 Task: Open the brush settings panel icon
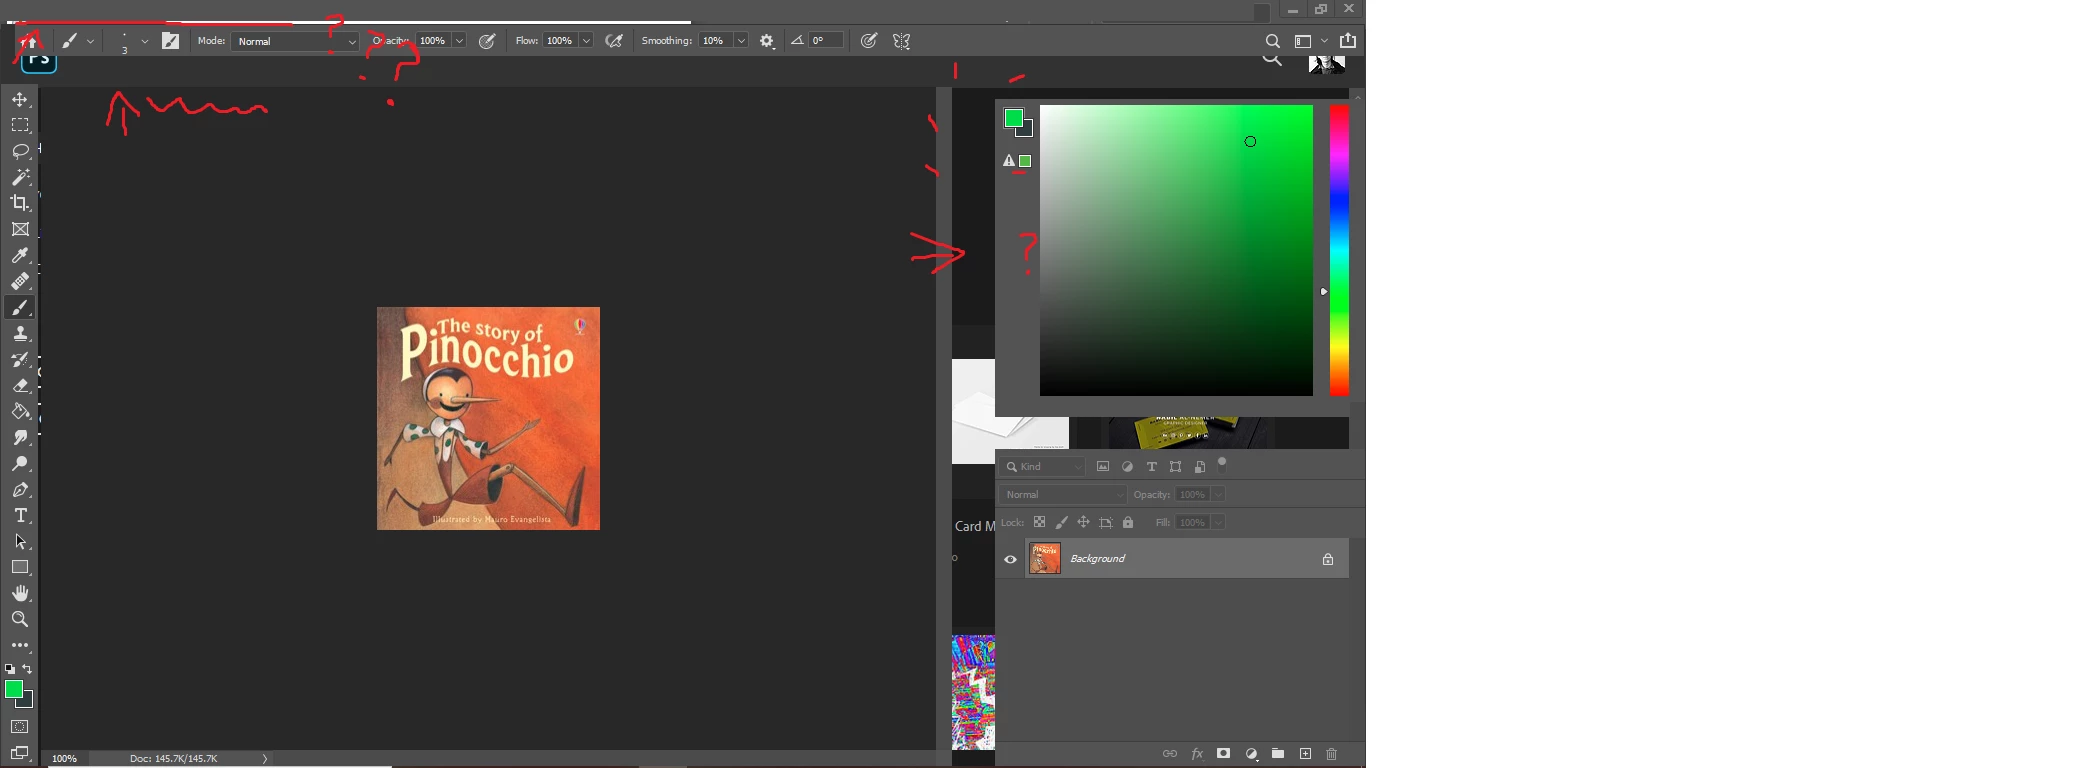[171, 41]
